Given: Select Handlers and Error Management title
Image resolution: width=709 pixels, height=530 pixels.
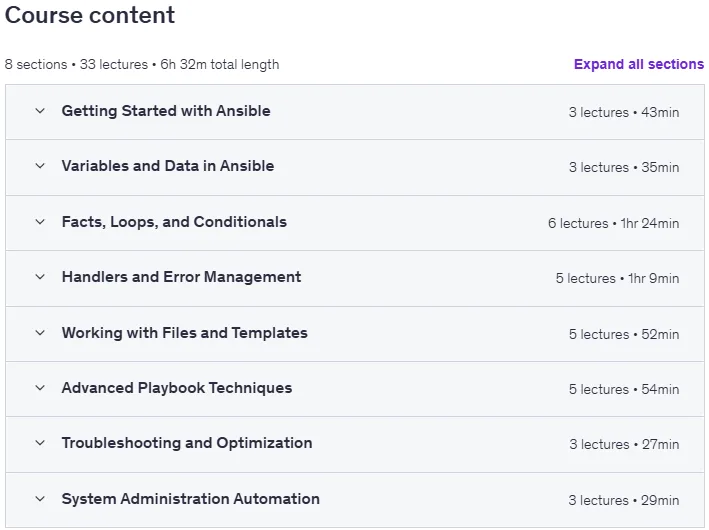Looking at the screenshot, I should click(181, 277).
